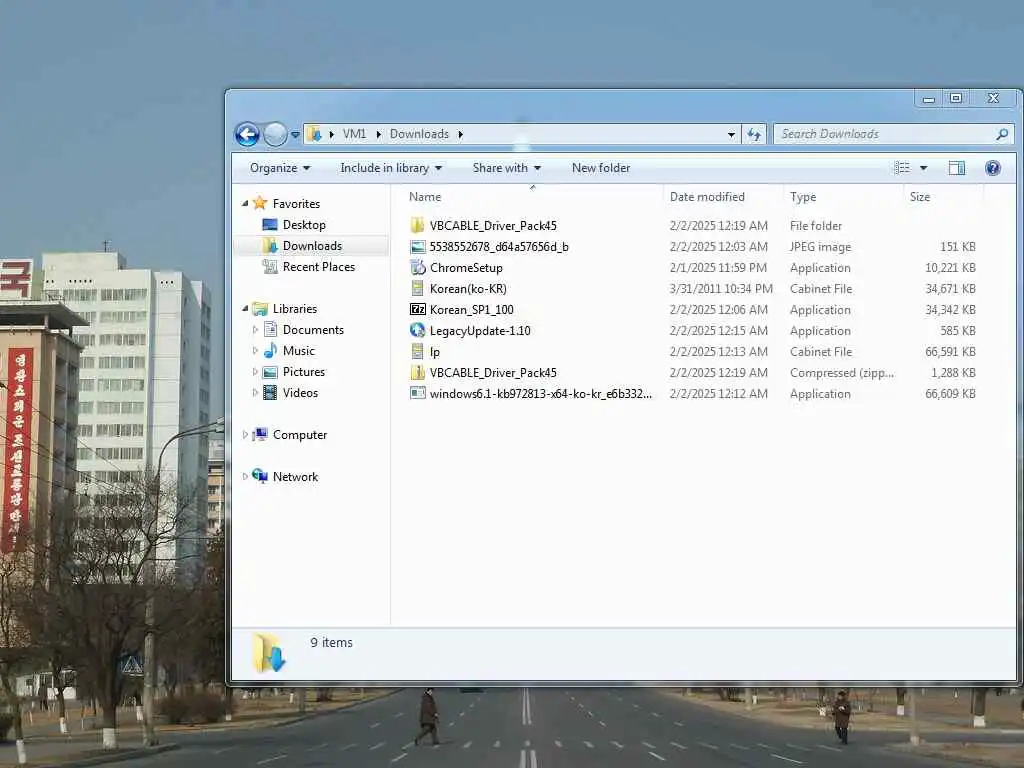Select the windows6.1-kb972813 application icon
The width and height of the screenshot is (1024, 768).
pyautogui.click(x=417, y=393)
